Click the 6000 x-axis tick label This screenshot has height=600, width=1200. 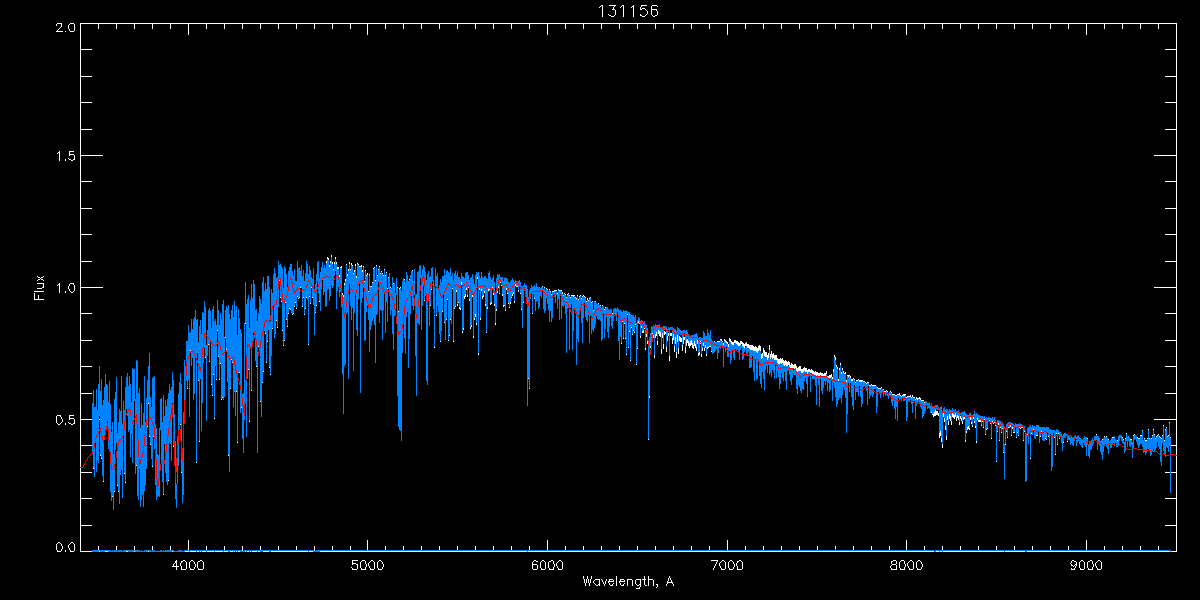pyautogui.click(x=547, y=563)
